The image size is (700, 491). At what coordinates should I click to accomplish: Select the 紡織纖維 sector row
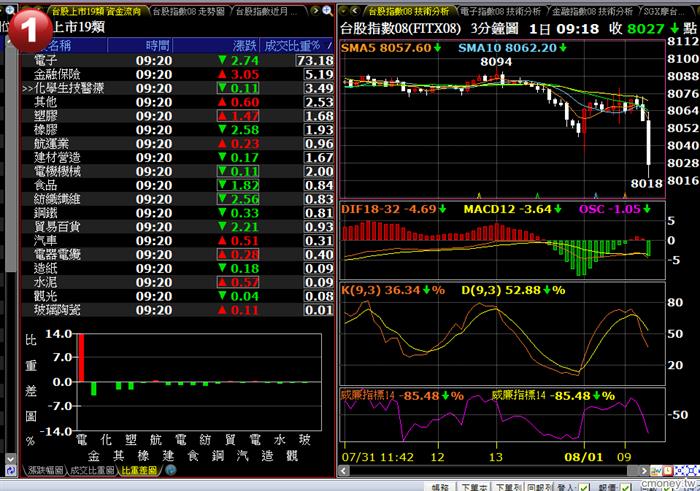click(178, 199)
